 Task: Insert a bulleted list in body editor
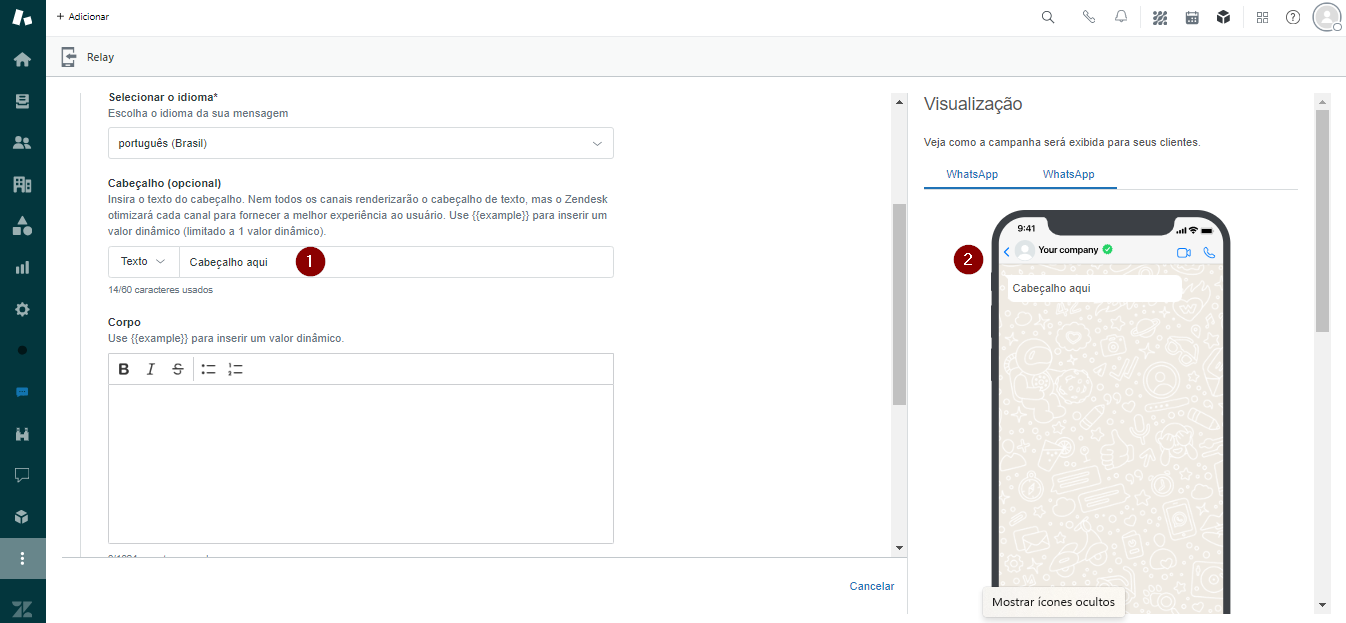(x=209, y=369)
